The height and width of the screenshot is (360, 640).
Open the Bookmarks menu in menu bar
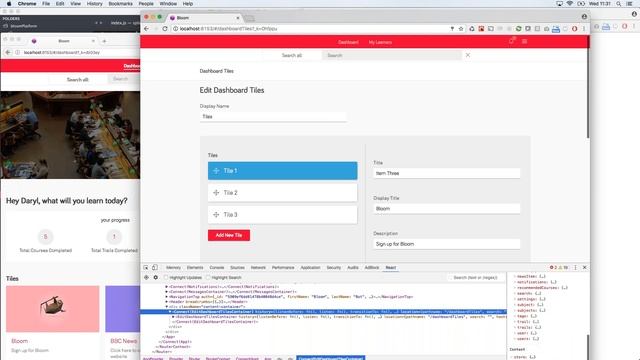tap(120, 4)
